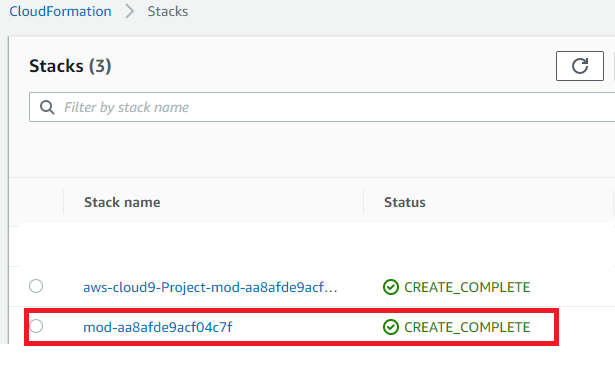Click CREATE_COMPLETE status of mod-aa8afde9acf04c7f stack
615x368 pixels.
(x=467, y=327)
